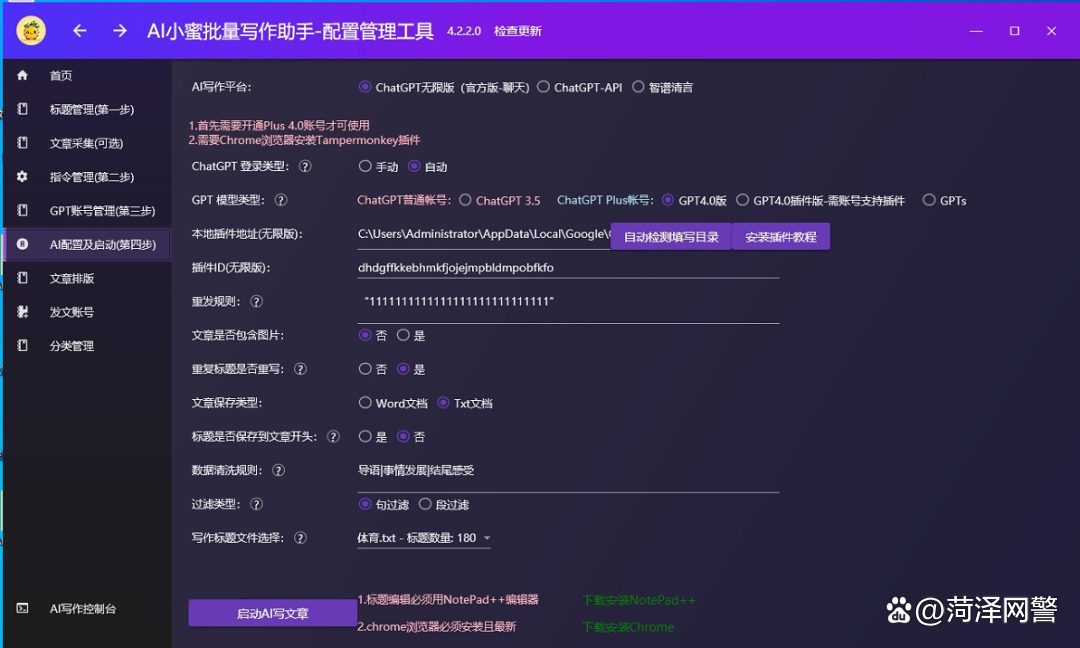Viewport: 1080px width, 648px height.
Task: Click the pineapple app logo icon
Action: [x=31, y=30]
